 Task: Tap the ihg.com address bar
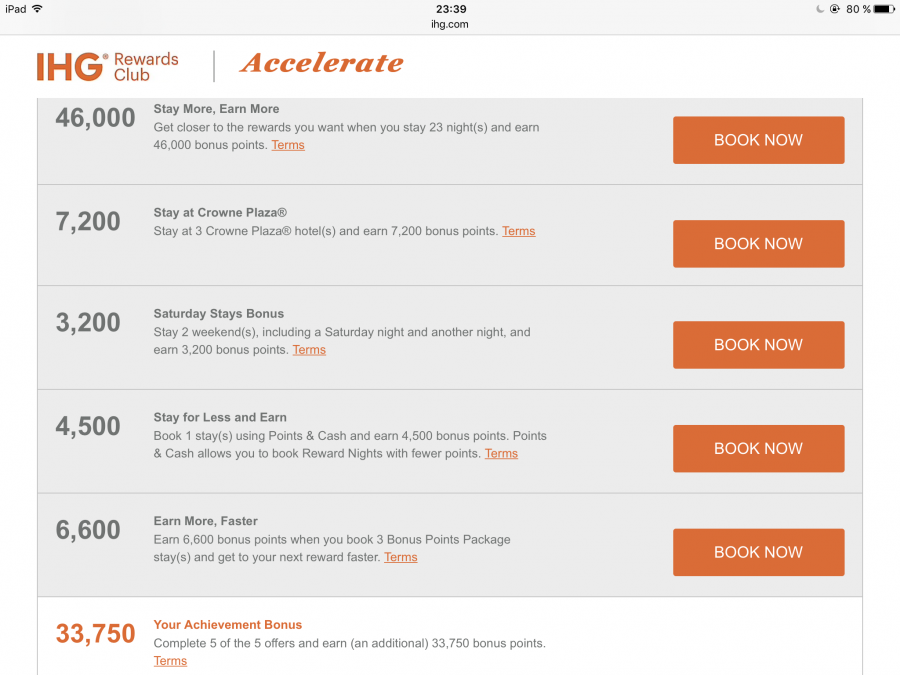click(451, 24)
